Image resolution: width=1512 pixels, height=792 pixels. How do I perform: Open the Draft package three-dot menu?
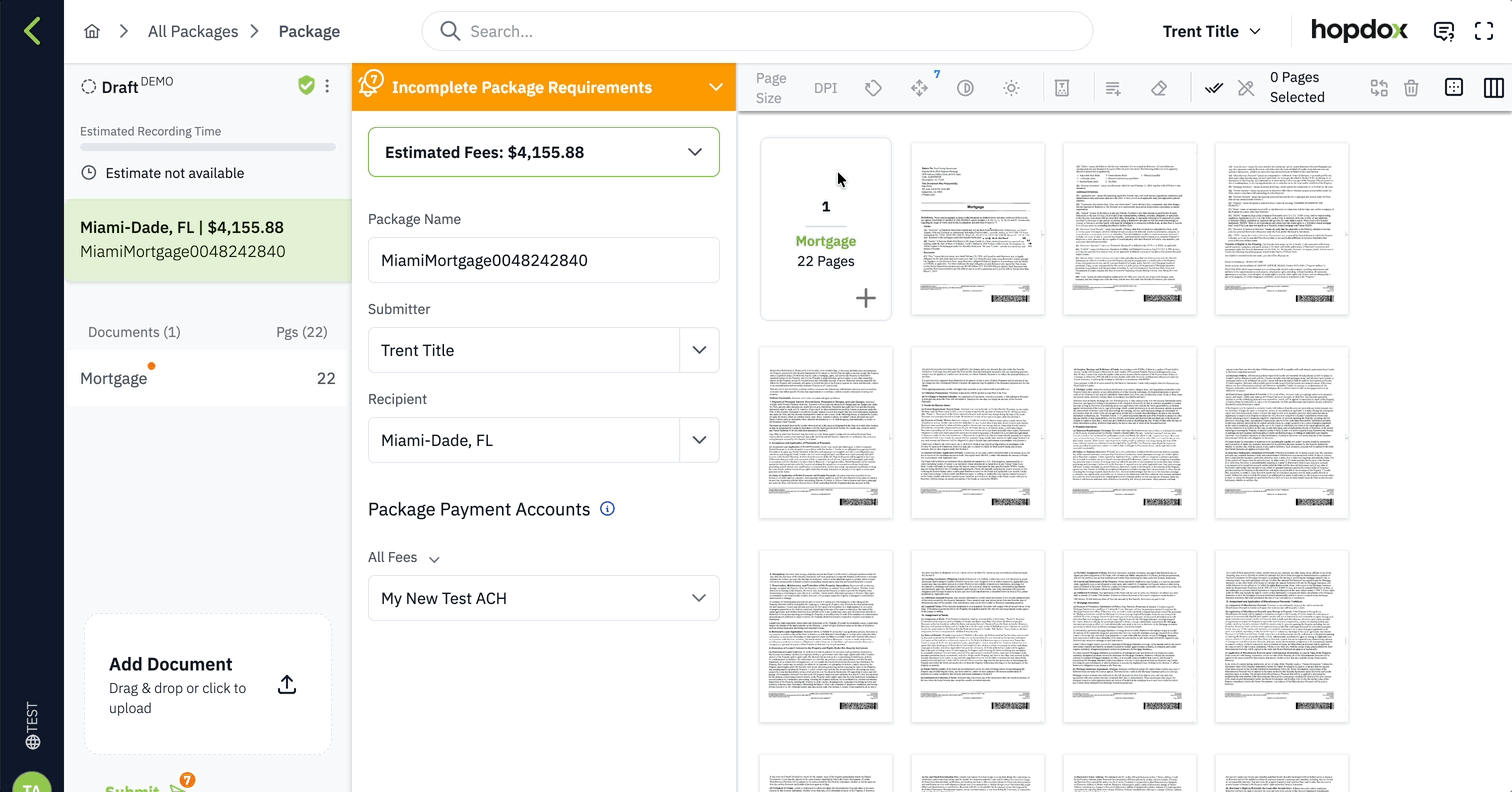(327, 87)
